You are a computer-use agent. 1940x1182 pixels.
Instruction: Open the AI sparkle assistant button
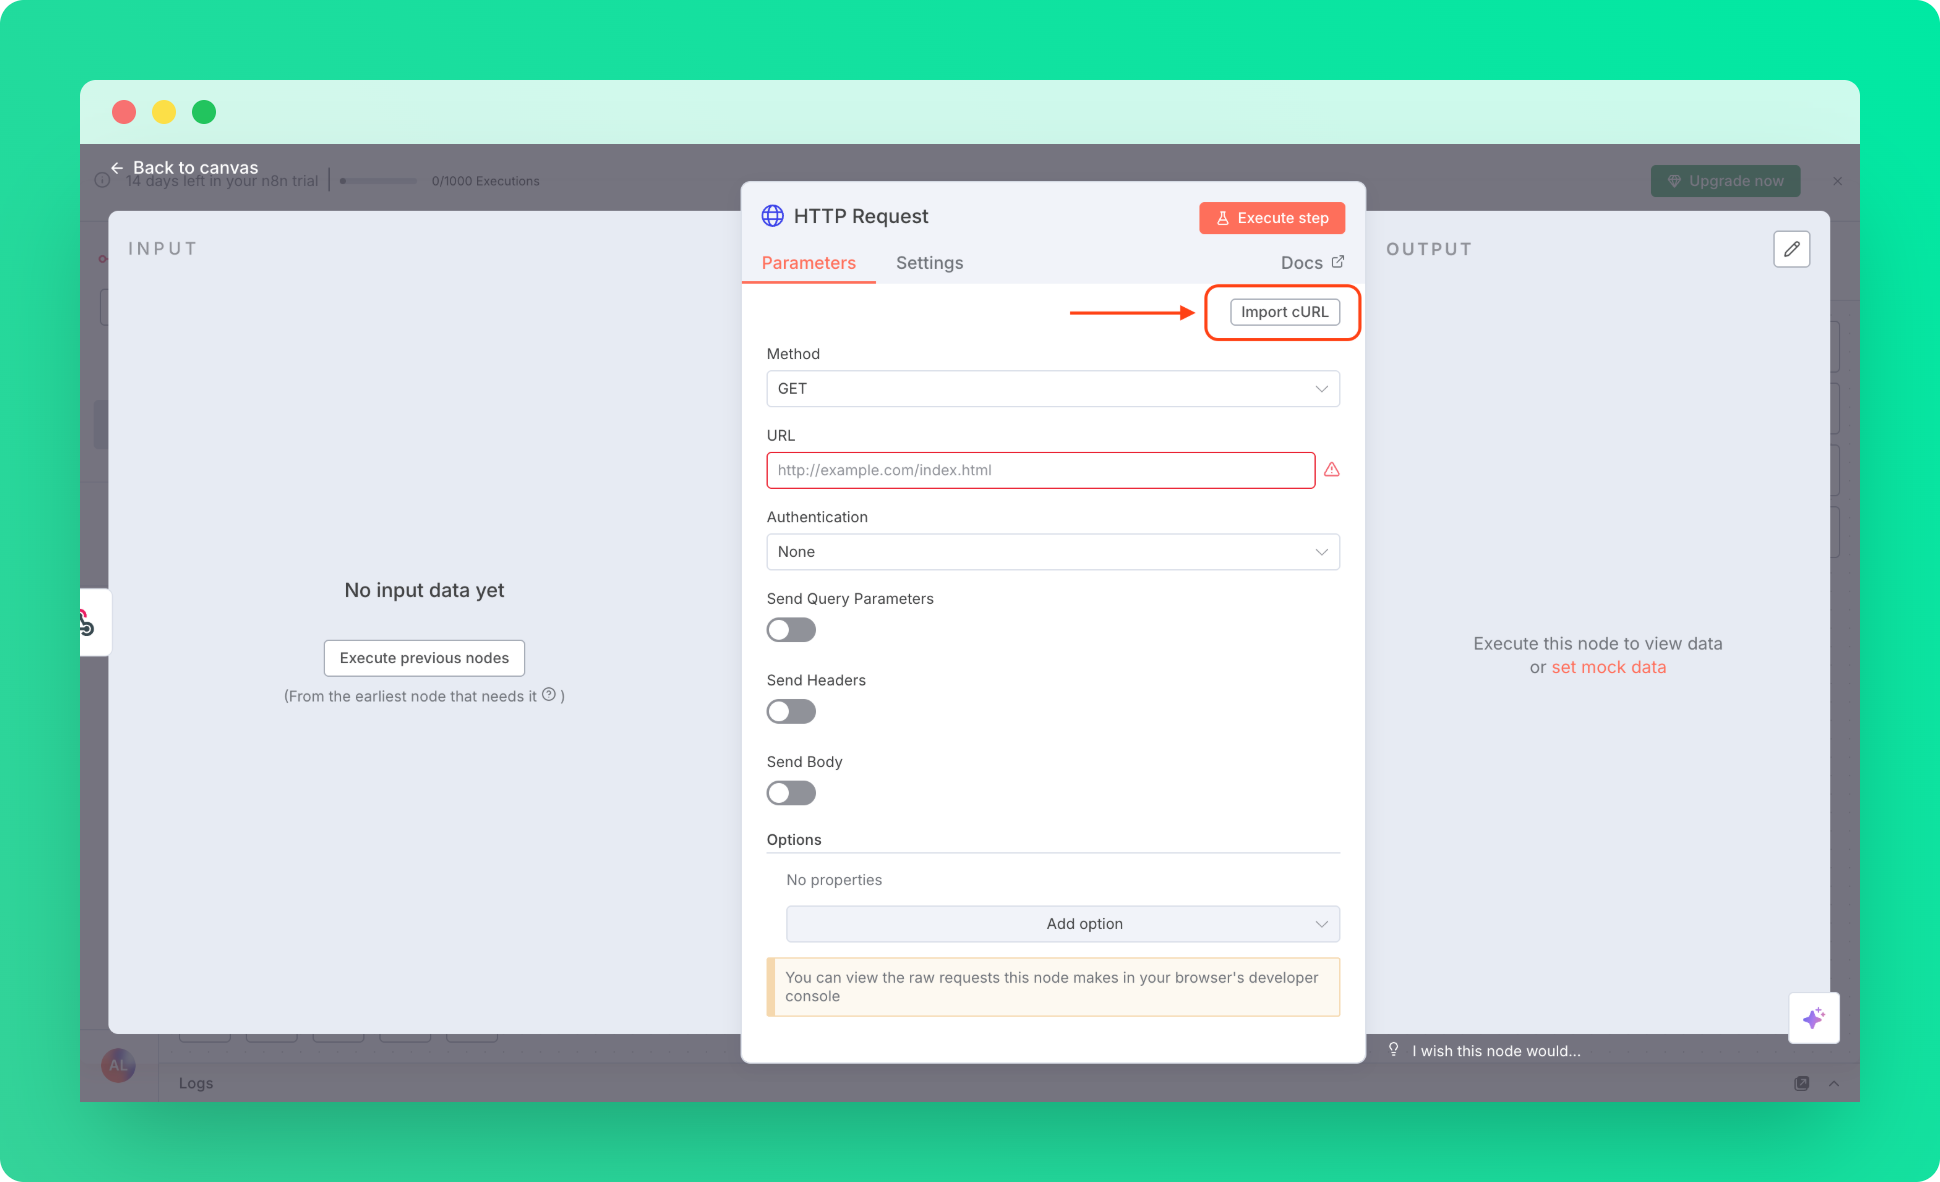[1813, 1018]
